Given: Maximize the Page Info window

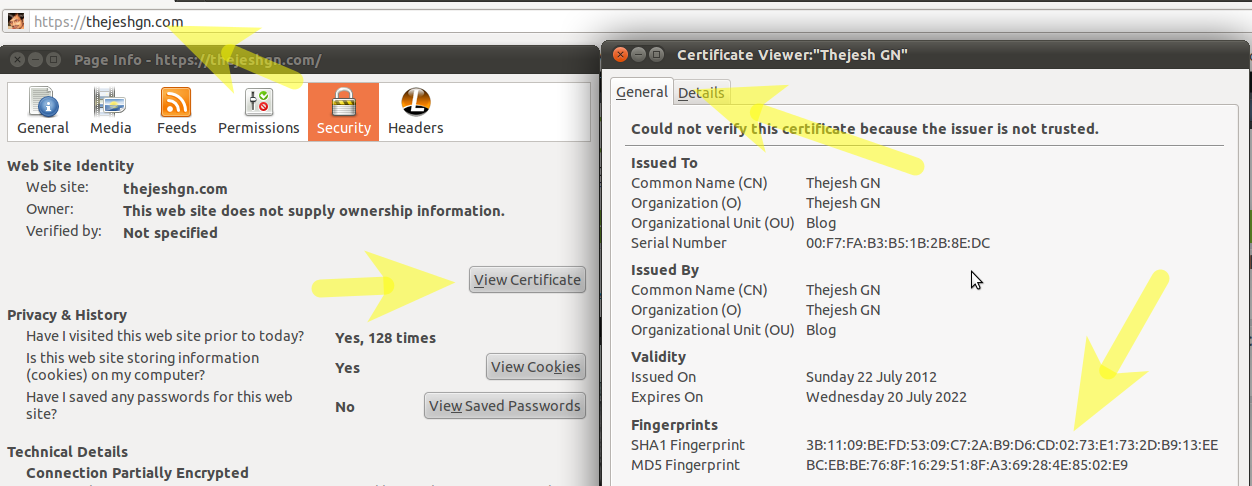Looking at the screenshot, I should click(x=54, y=60).
